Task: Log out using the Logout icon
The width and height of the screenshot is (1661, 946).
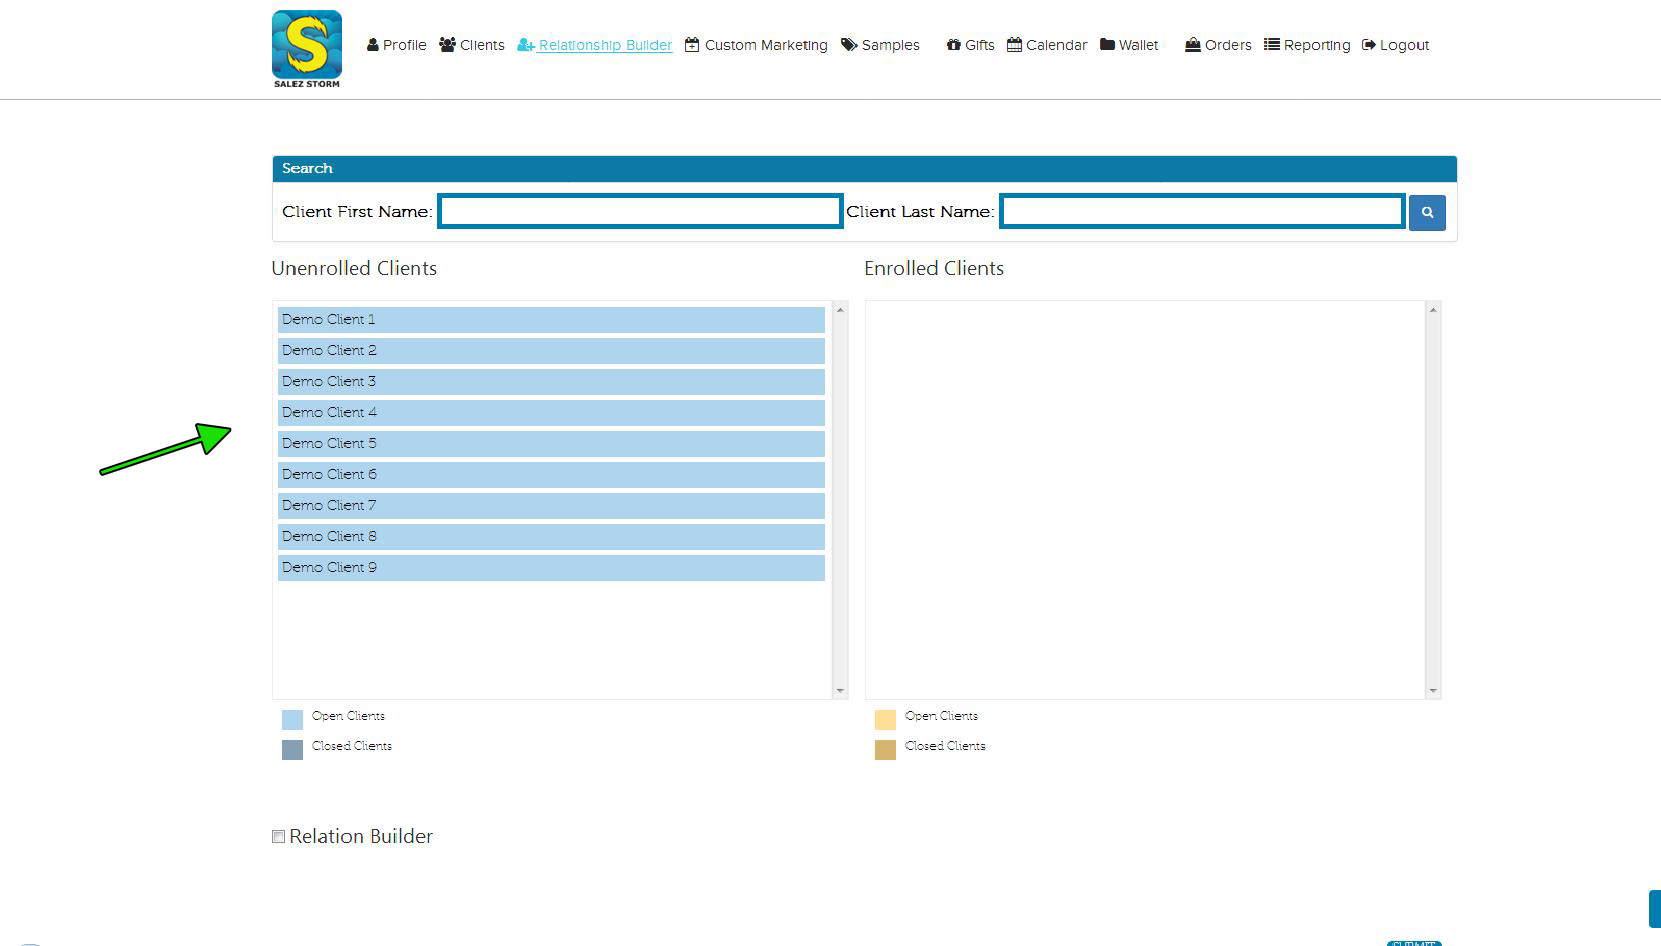Action: point(1369,45)
